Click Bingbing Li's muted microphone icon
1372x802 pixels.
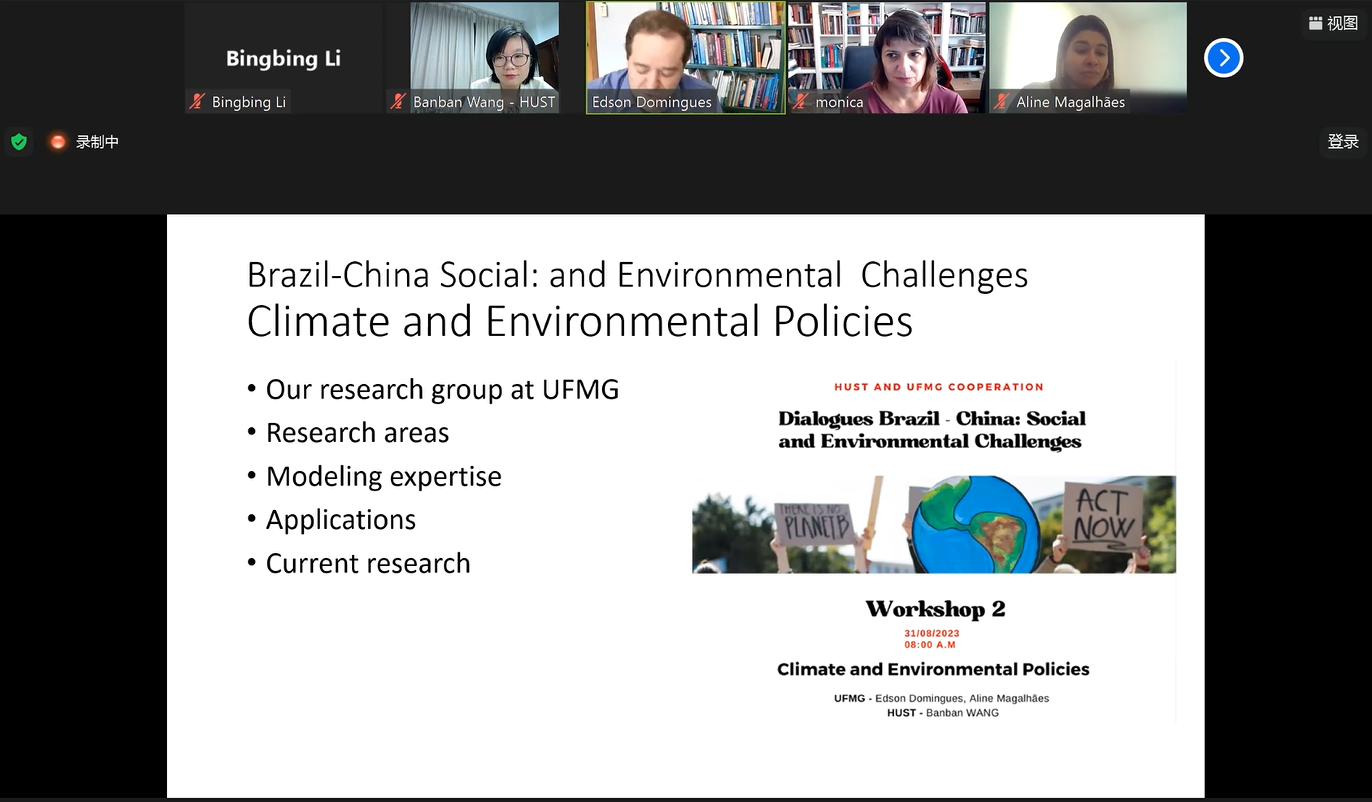pyautogui.click(x=198, y=102)
